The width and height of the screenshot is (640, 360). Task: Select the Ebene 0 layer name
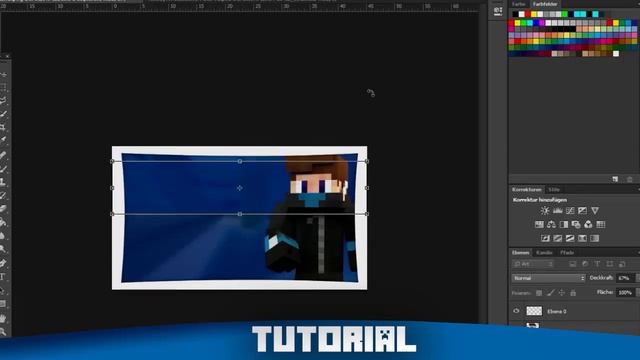point(557,311)
